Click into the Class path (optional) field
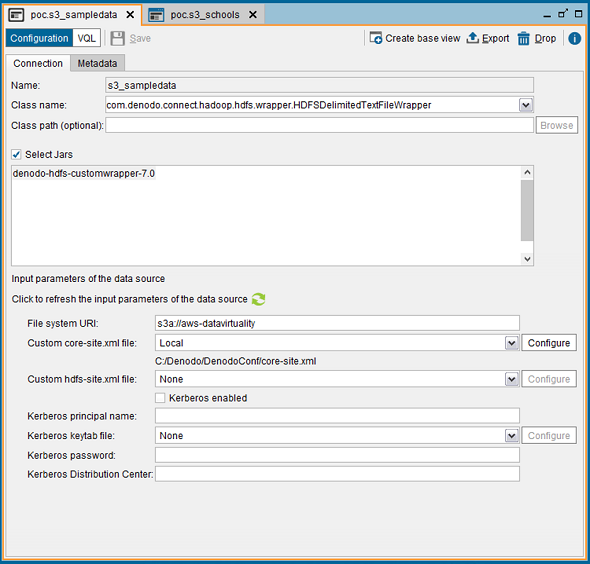 319,125
